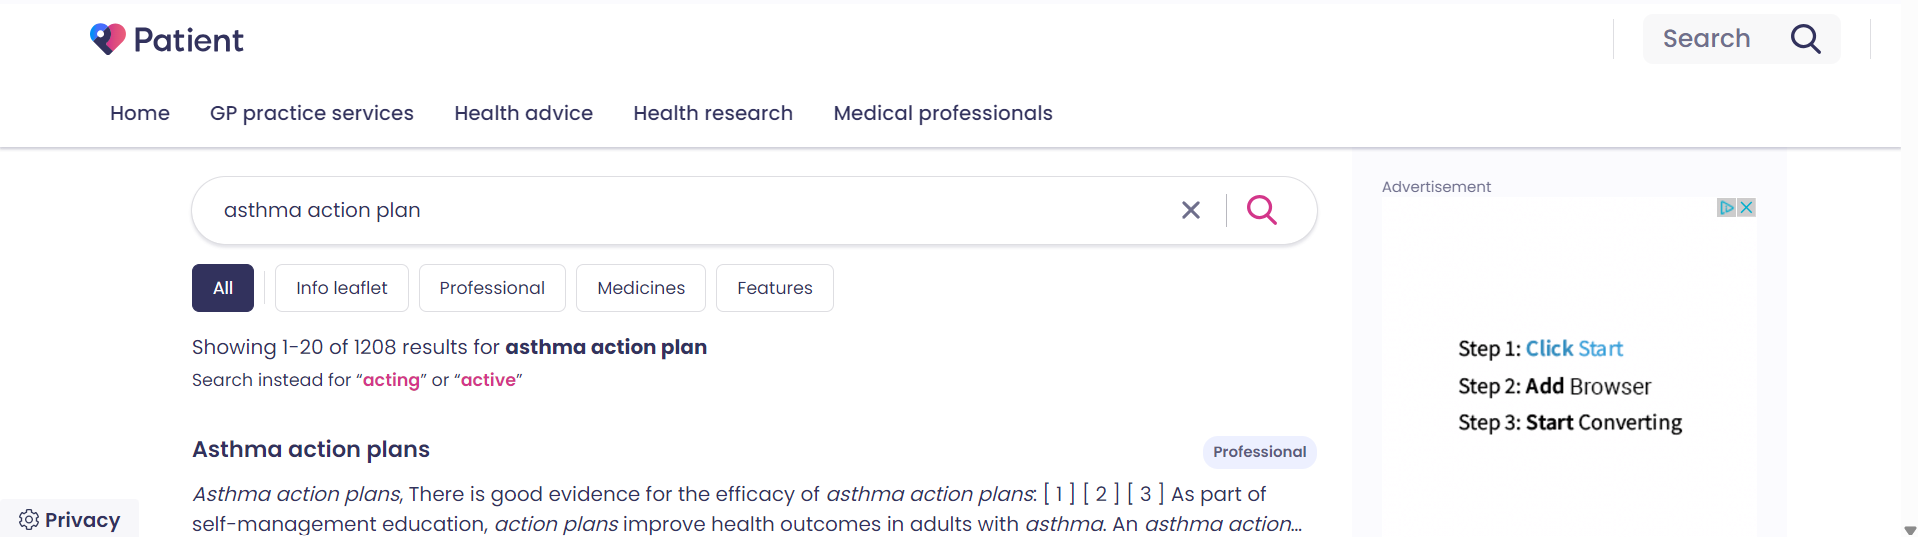The height and width of the screenshot is (537, 1918).
Task: Open the Health advice menu
Action: point(524,113)
